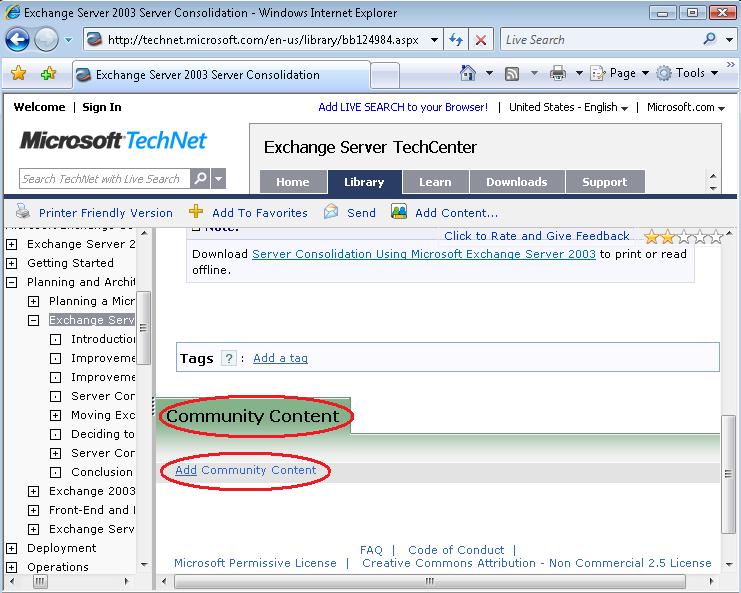741x593 pixels.
Task: Select the Exchange Server 2003 Server Consolidation tab
Action: click(221, 75)
